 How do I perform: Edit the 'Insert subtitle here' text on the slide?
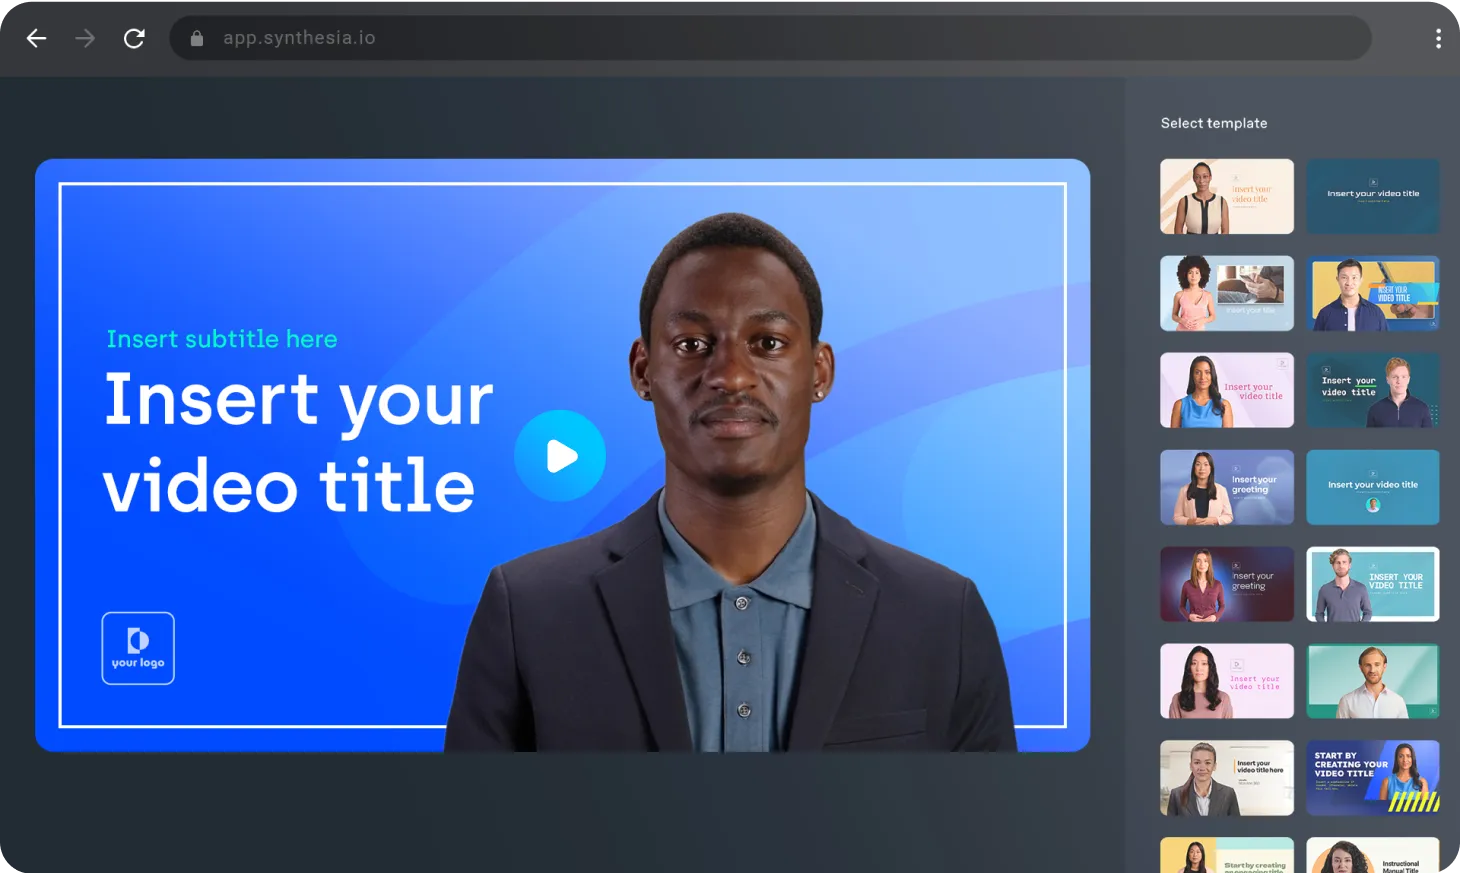[222, 338]
